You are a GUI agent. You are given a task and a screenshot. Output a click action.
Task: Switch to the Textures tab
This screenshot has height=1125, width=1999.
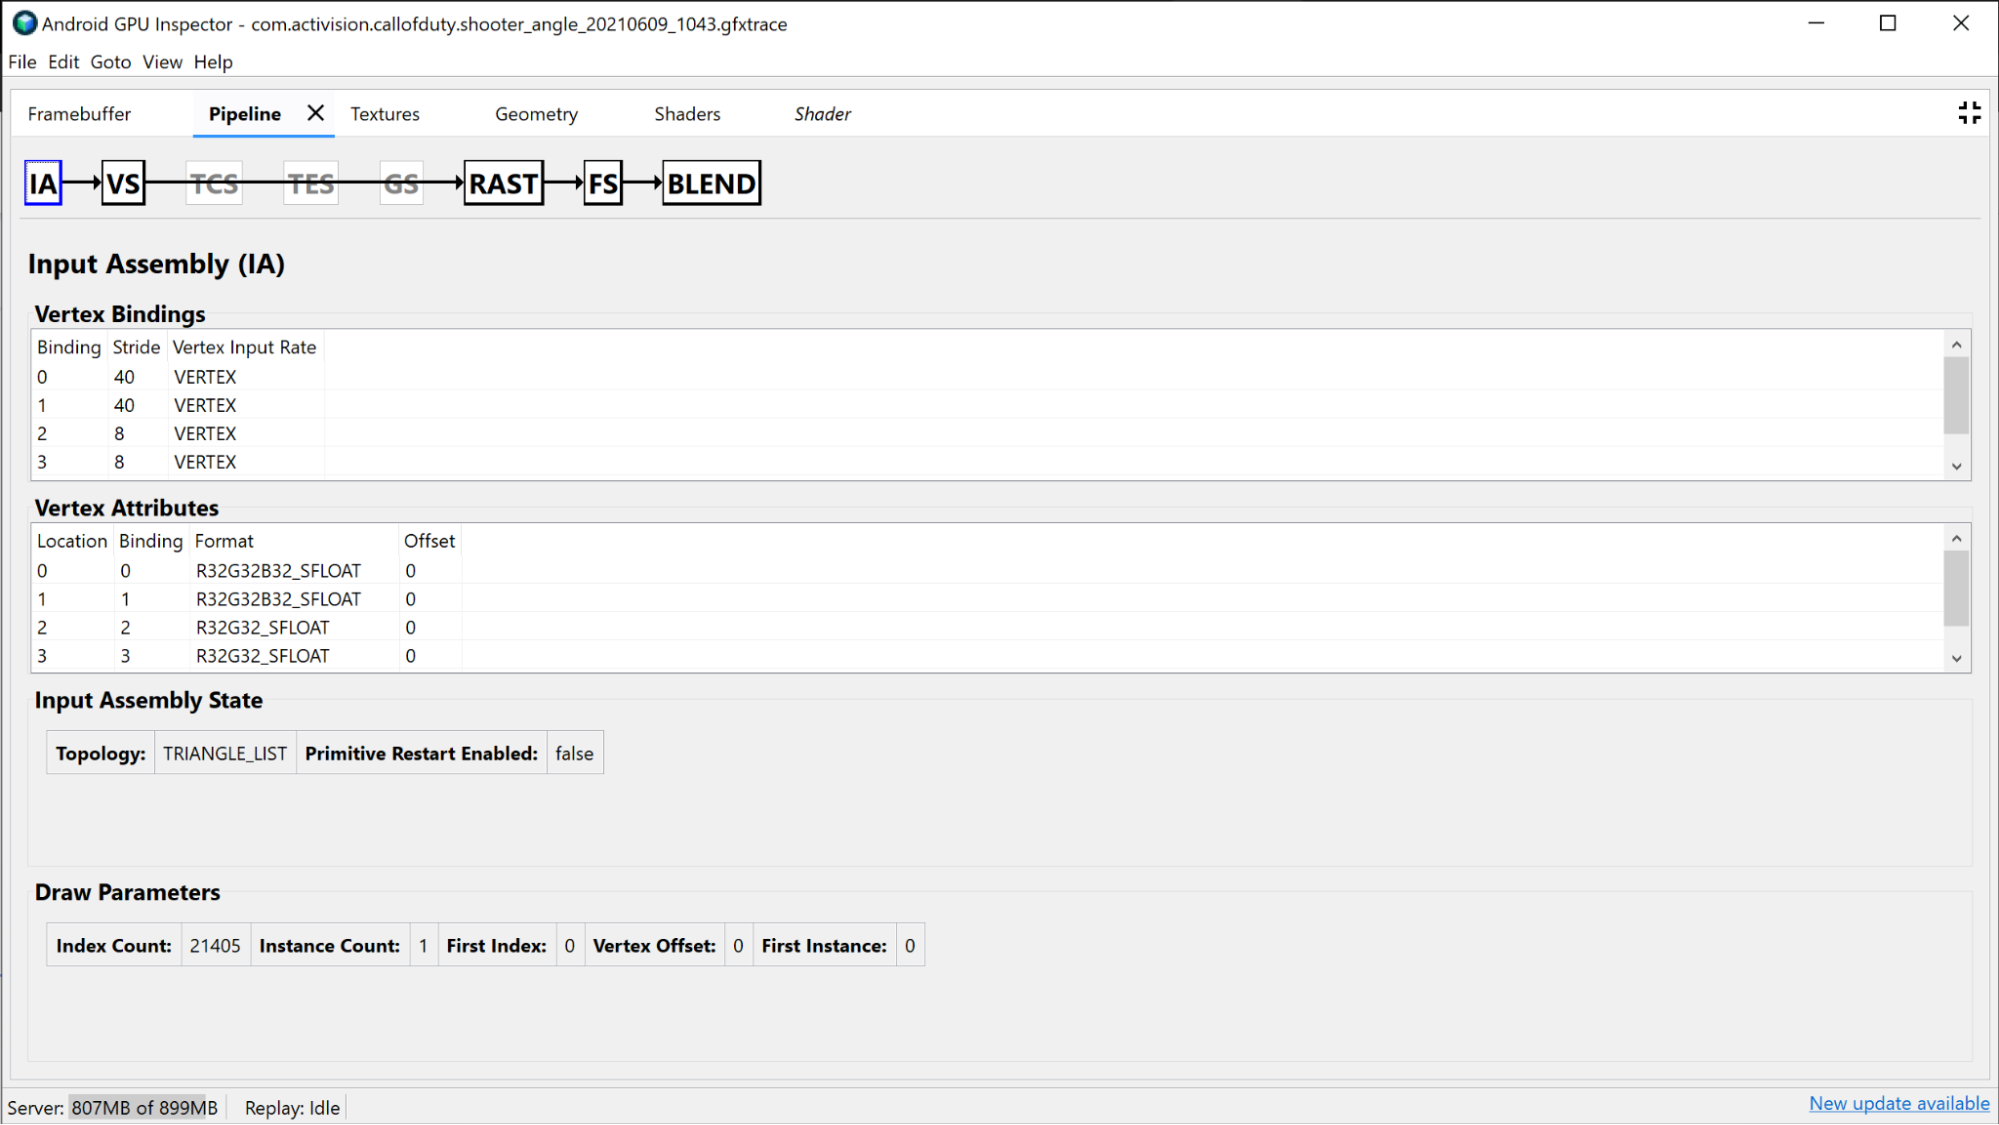384,113
